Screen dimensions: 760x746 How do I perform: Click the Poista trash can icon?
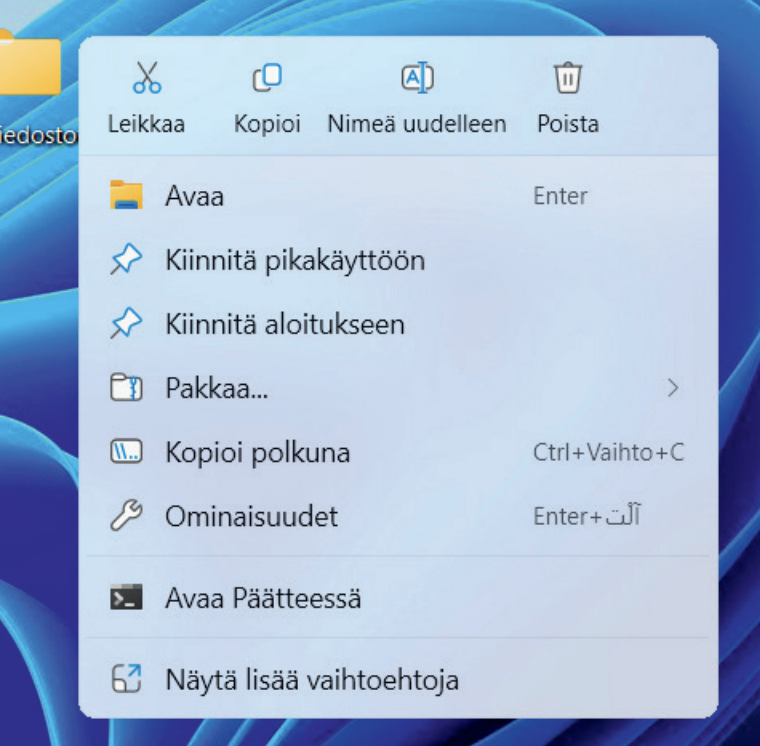click(x=568, y=78)
